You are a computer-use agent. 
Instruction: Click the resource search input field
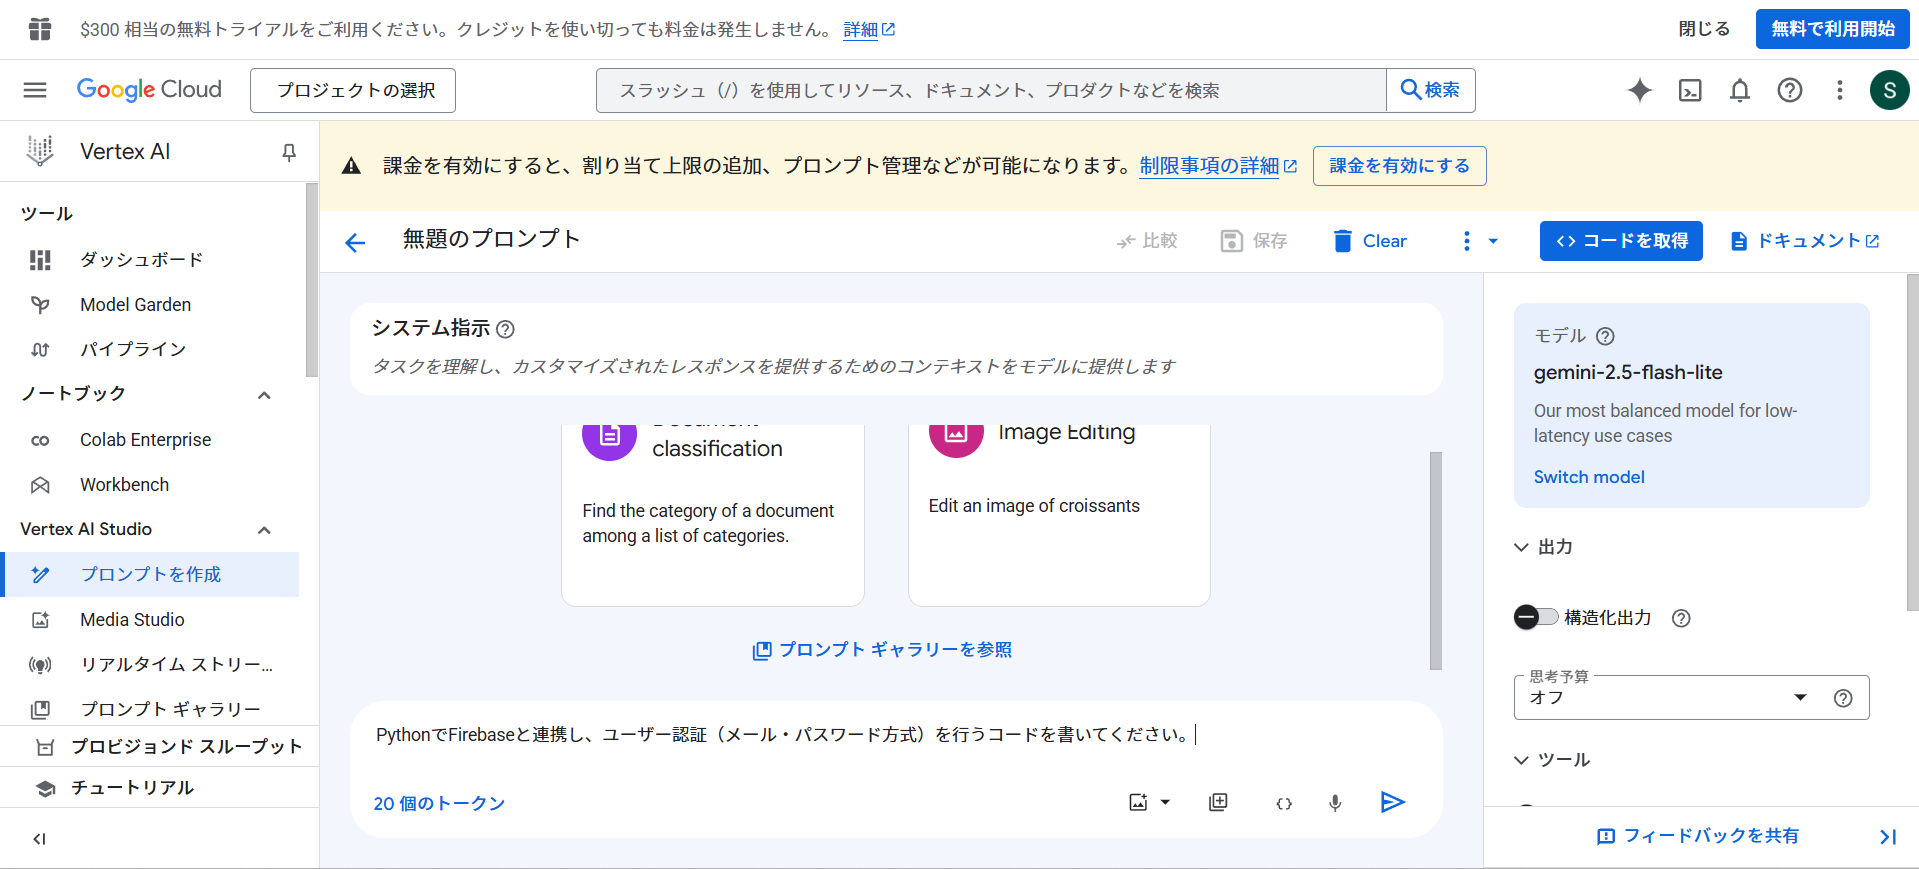click(x=991, y=90)
